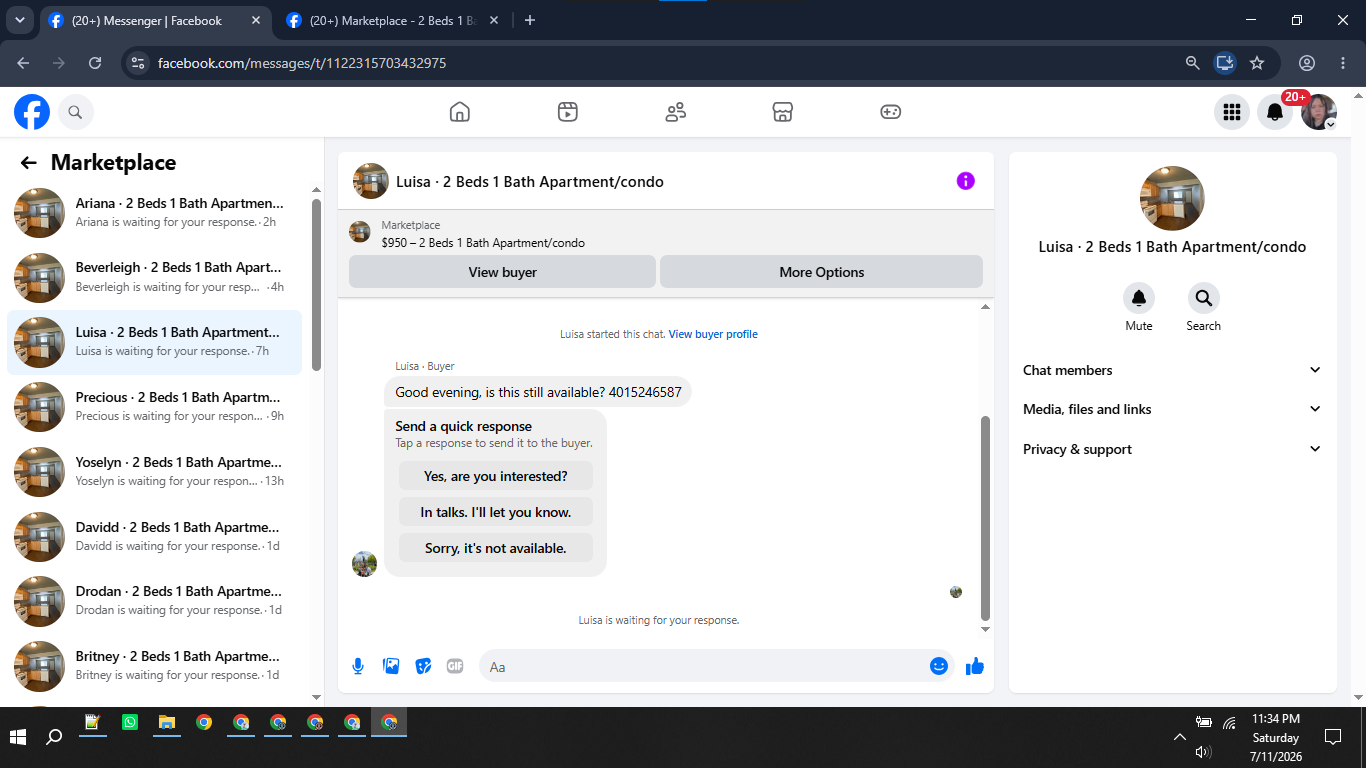Open a new browser tab
1366x768 pixels.
pyautogui.click(x=530, y=21)
